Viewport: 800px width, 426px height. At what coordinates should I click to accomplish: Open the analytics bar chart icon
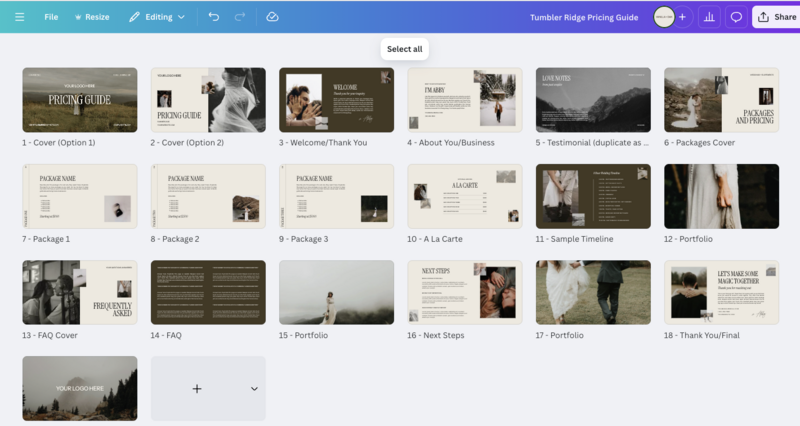(x=709, y=17)
